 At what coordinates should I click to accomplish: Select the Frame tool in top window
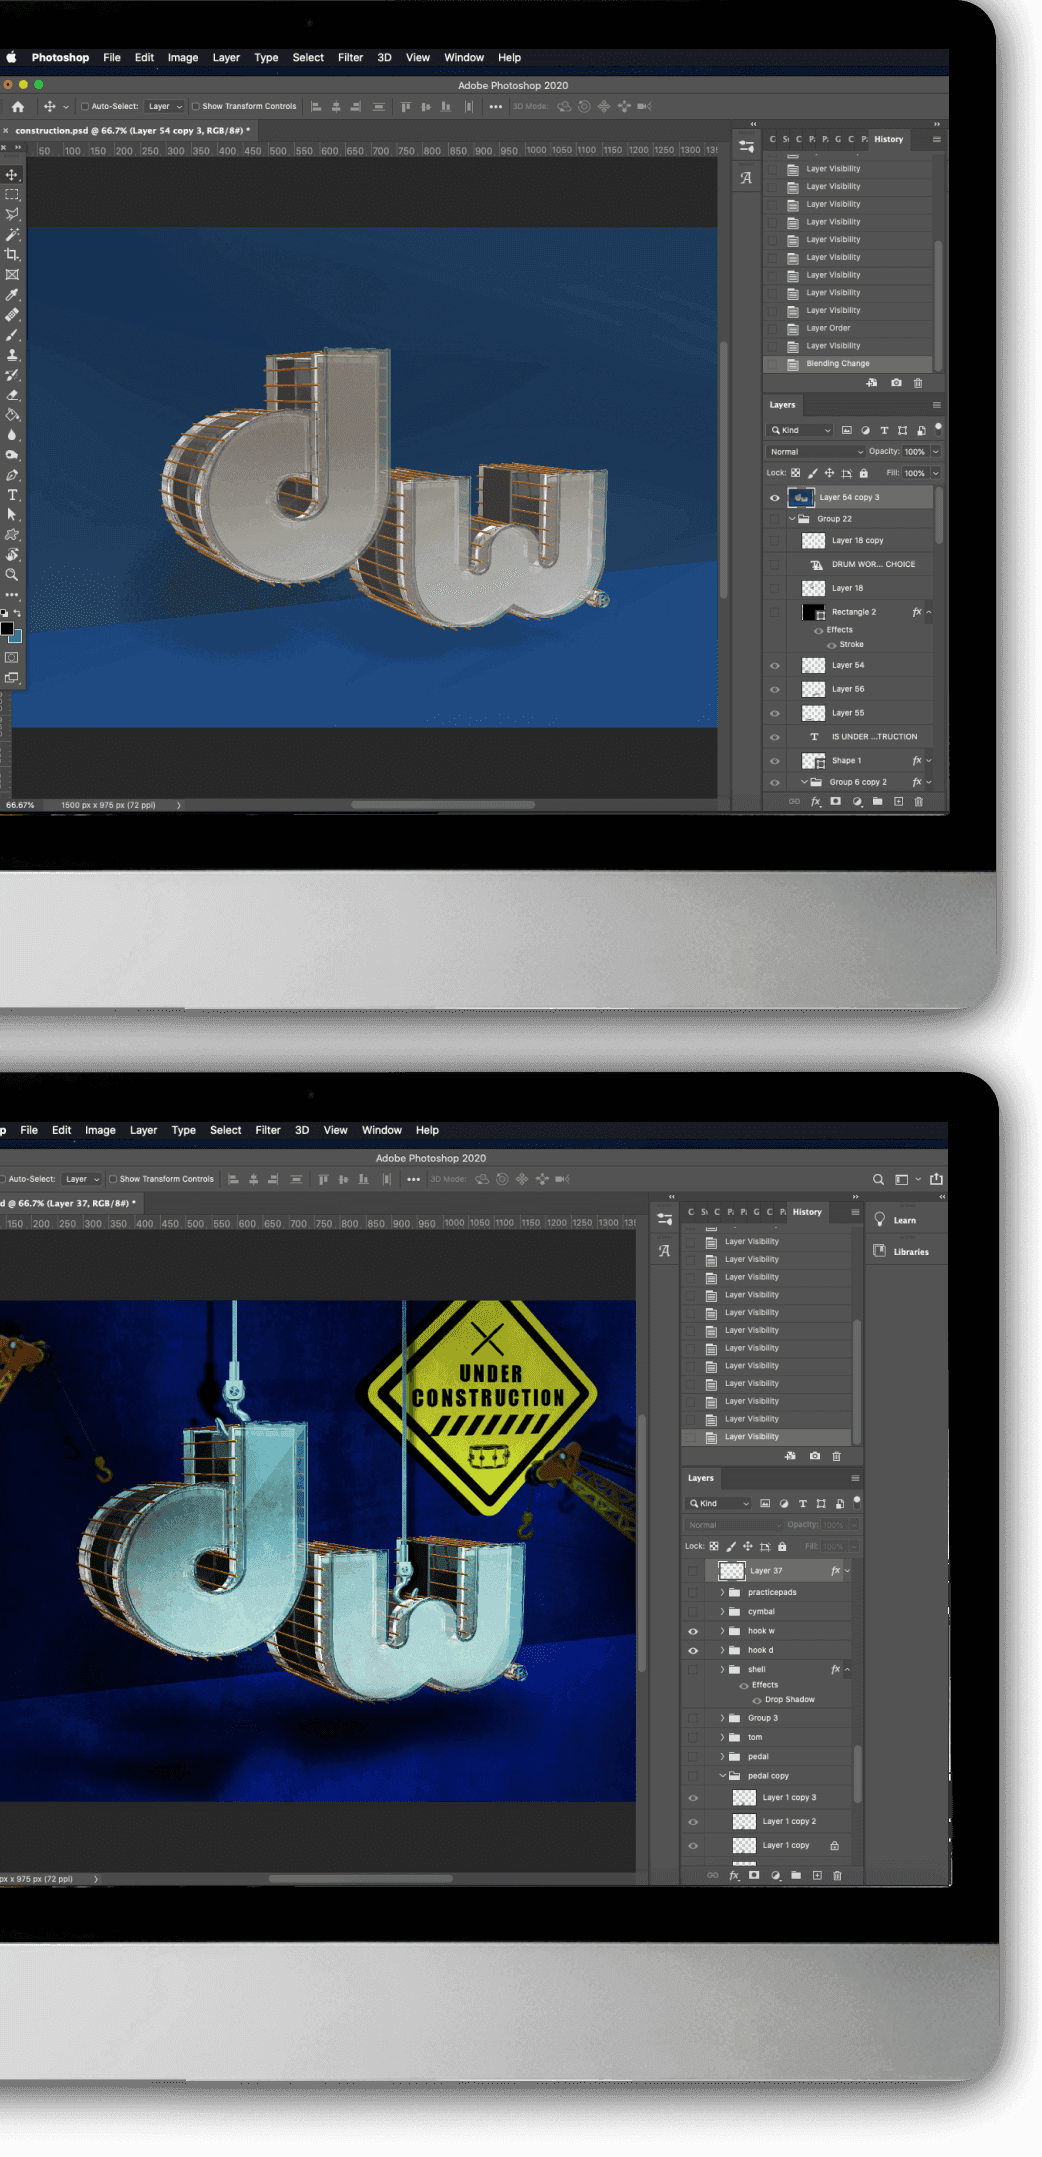coord(12,274)
